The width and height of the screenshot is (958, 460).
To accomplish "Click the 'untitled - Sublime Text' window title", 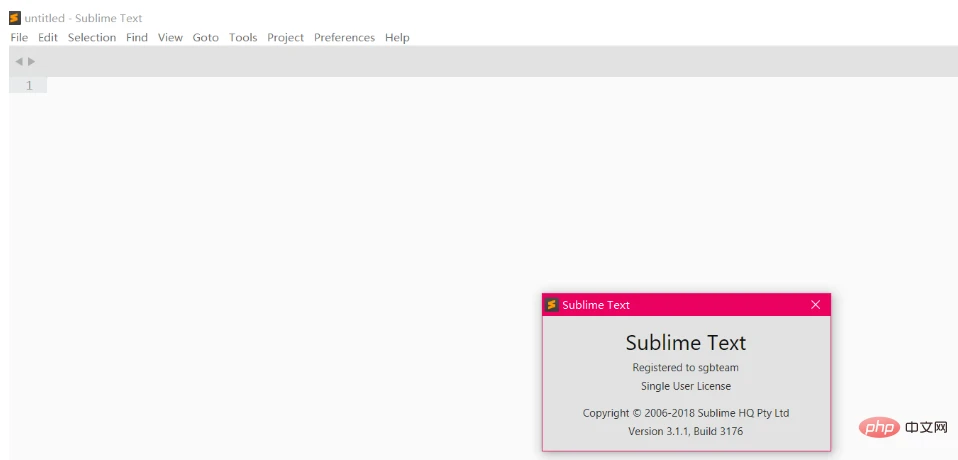I will coord(83,18).
